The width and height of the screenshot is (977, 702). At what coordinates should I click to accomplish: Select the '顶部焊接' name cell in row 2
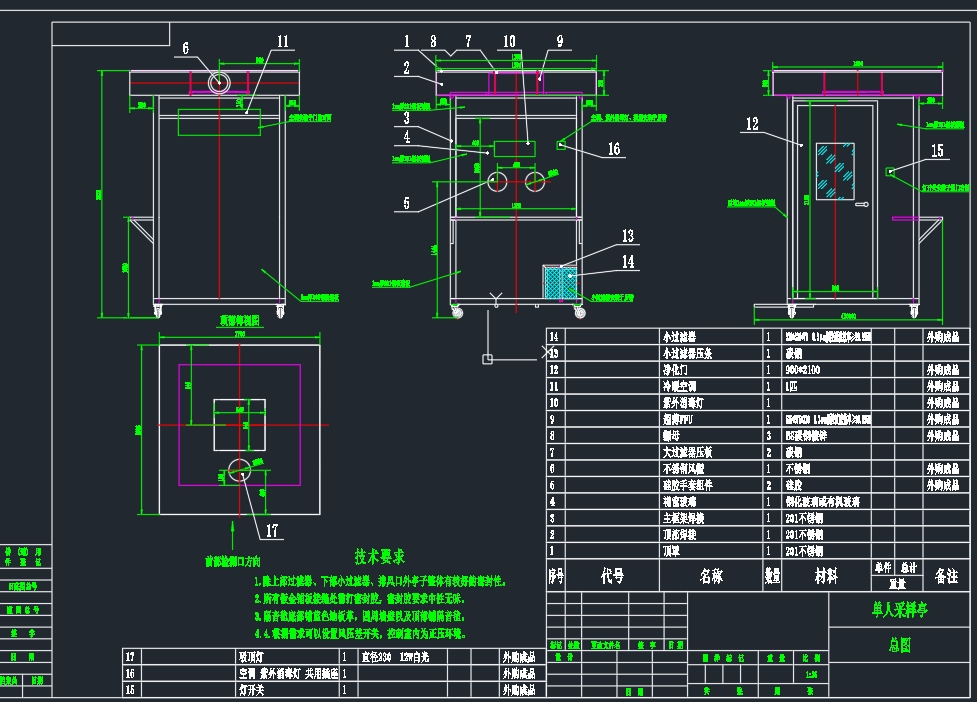pos(679,534)
